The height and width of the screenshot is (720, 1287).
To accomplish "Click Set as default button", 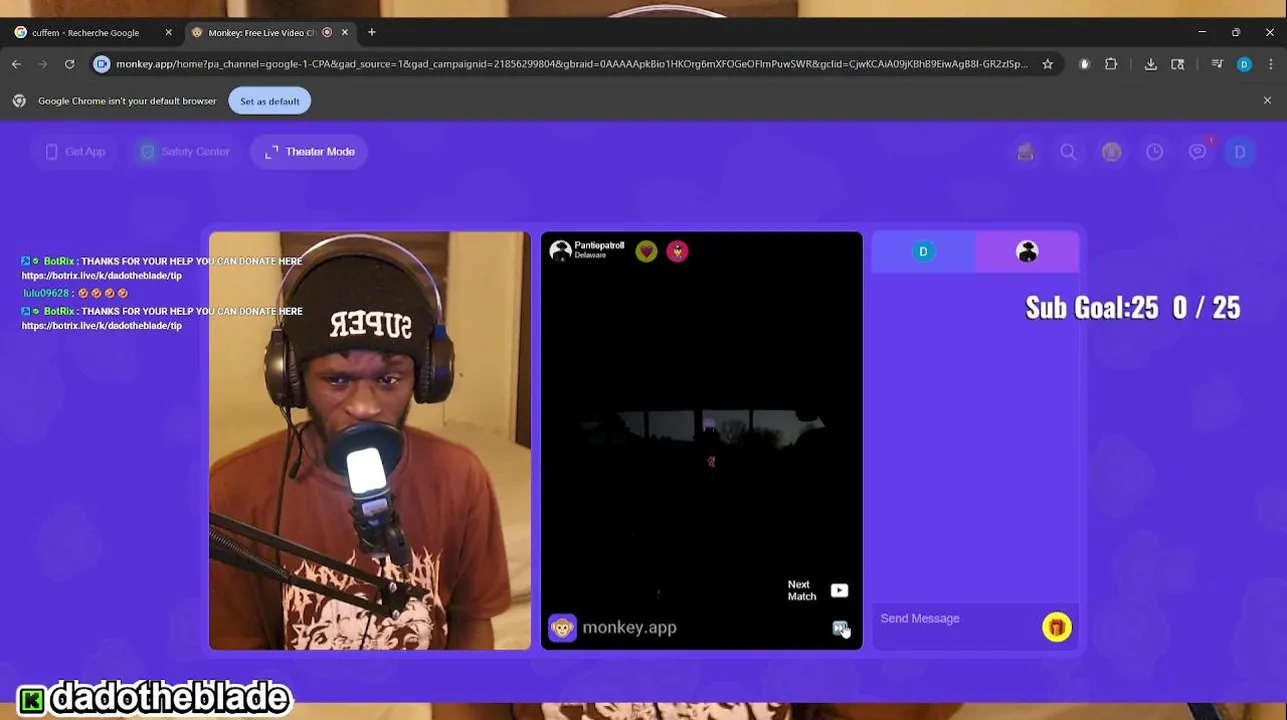I will point(269,101).
